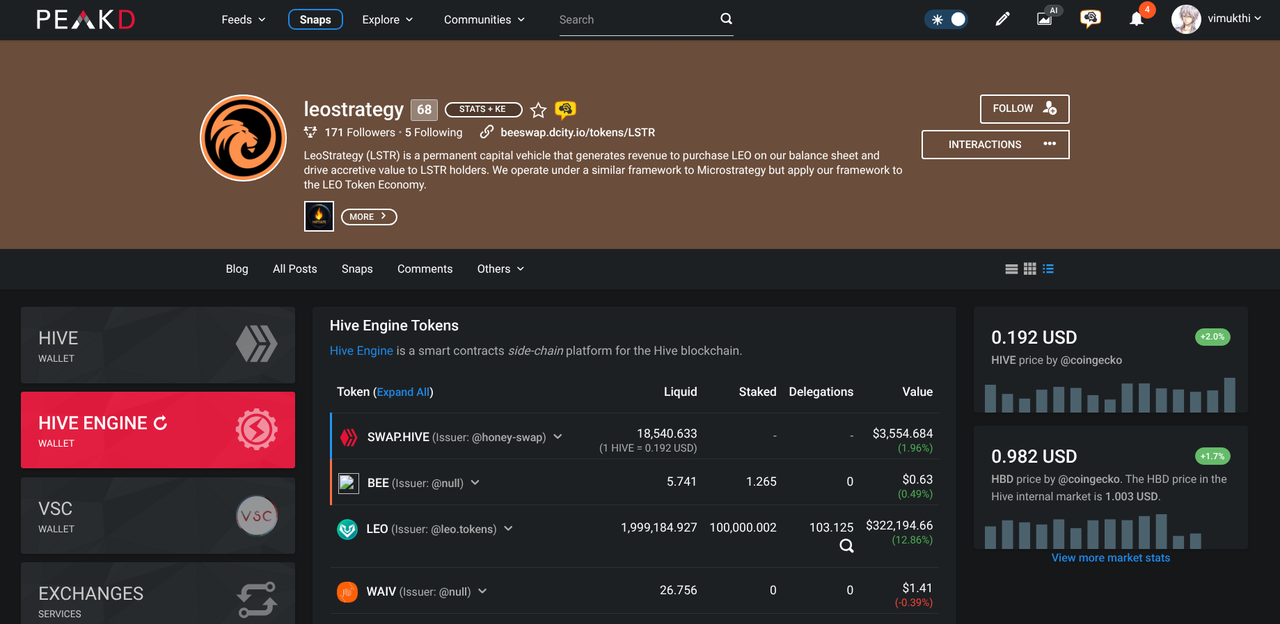Click the VSC round logo icon
The image size is (1280, 624).
[257, 515]
